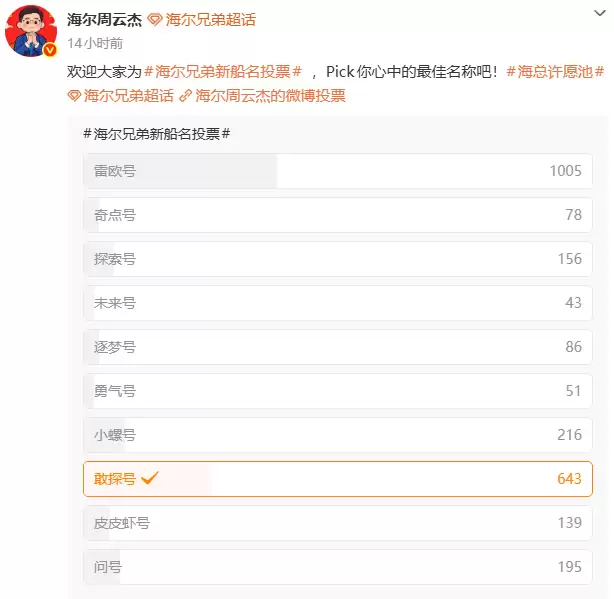Click the diamond icon in the post text
The width and height of the screenshot is (614, 599).
coord(74,96)
